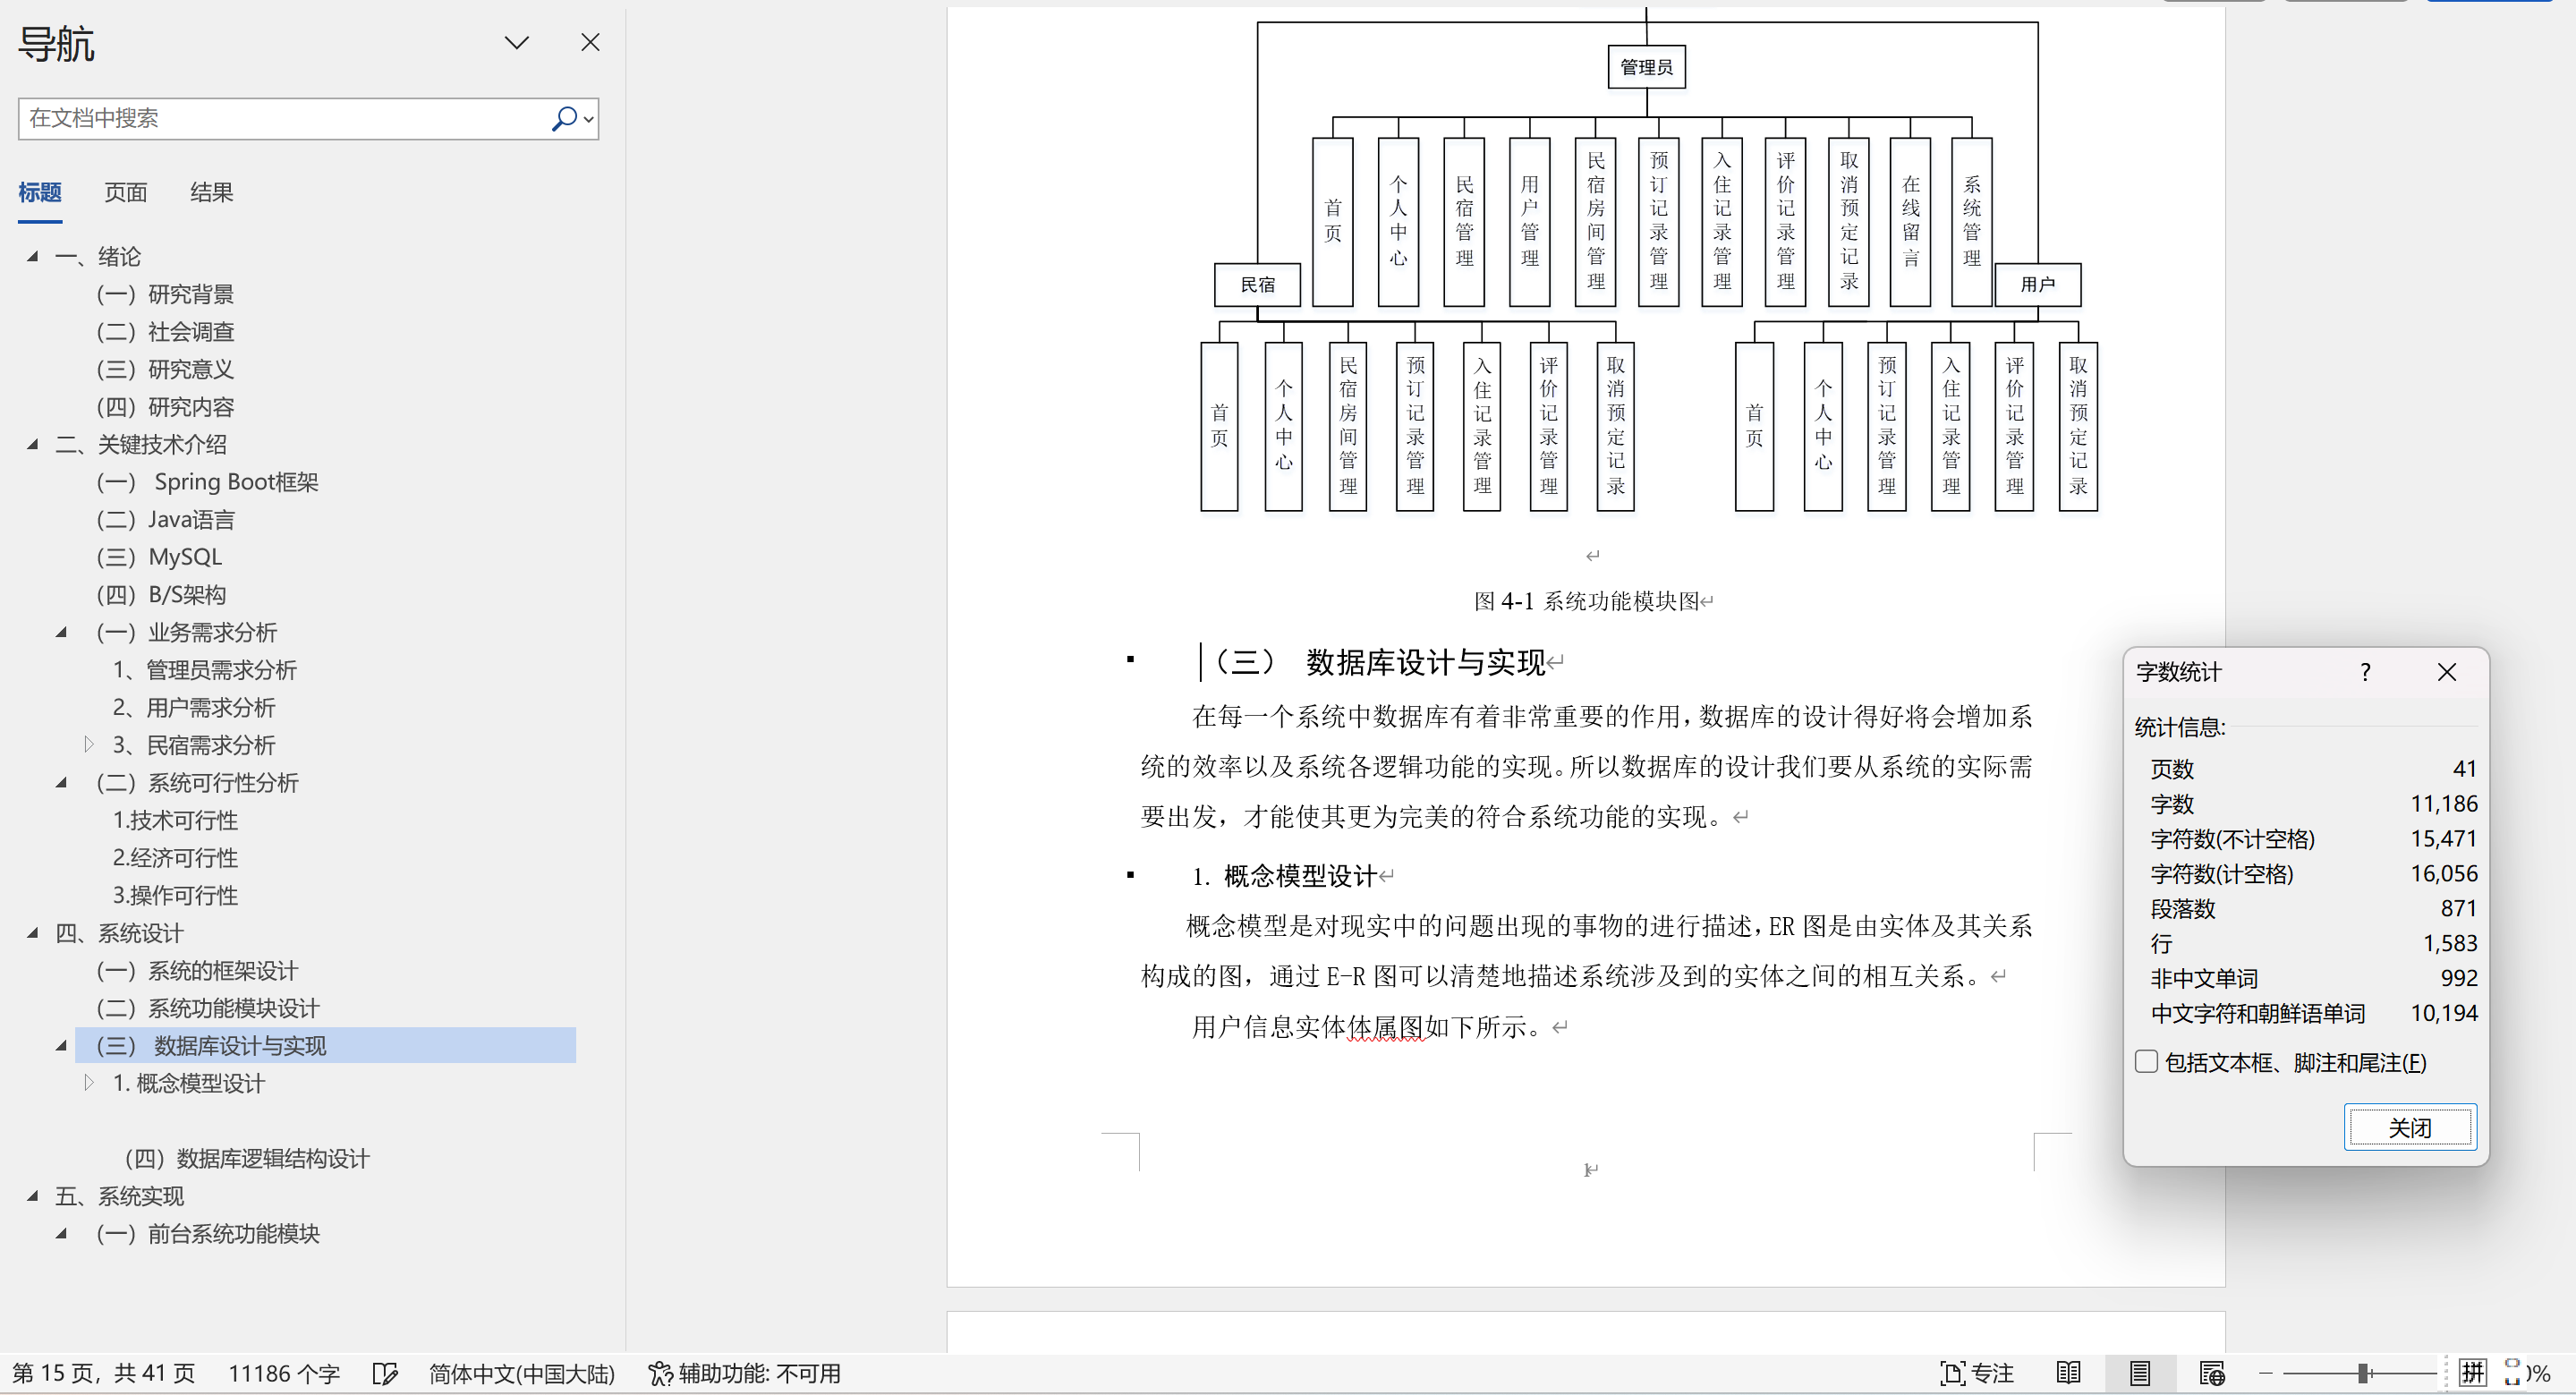Click help icon in word count dialog

click(2364, 672)
